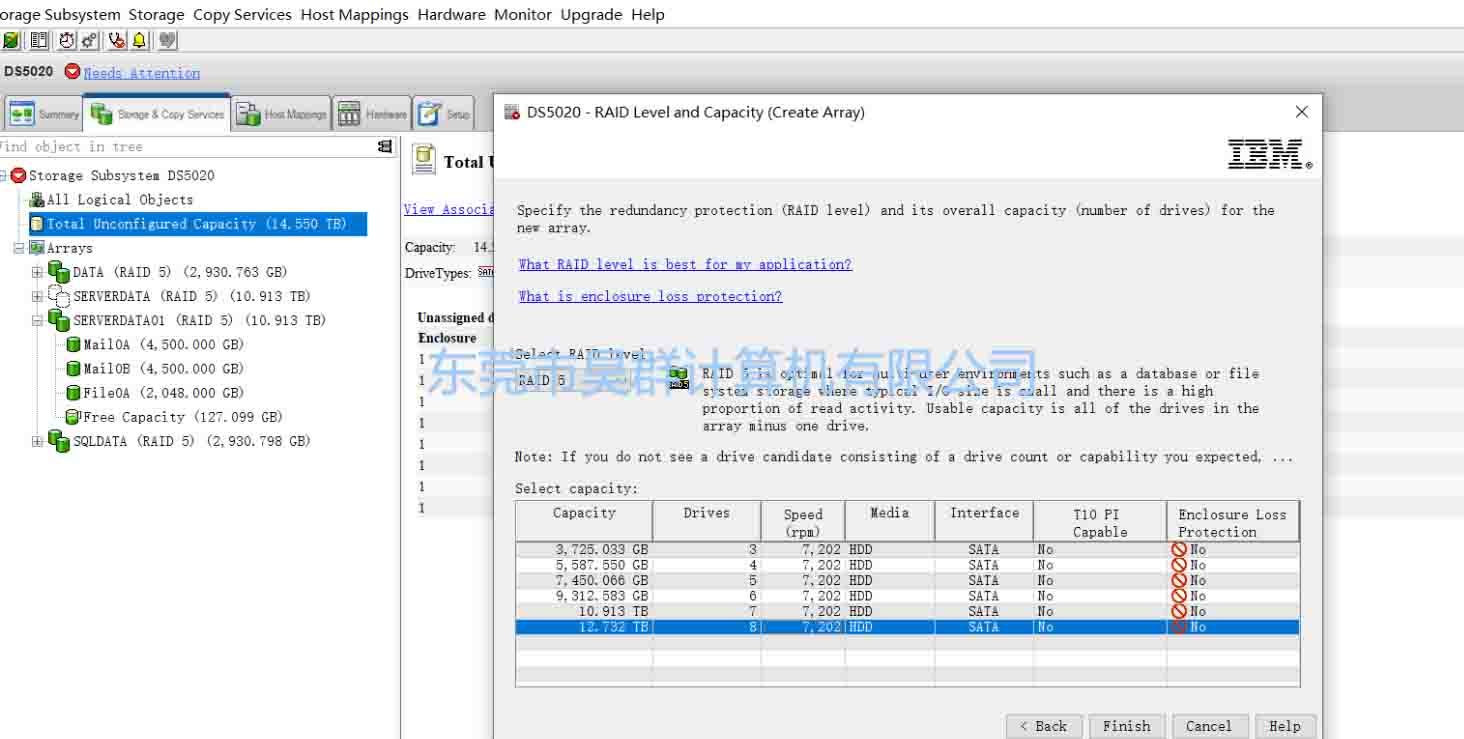Click the red Needs Attention status icon
The height and width of the screenshot is (739, 1464).
click(72, 72)
